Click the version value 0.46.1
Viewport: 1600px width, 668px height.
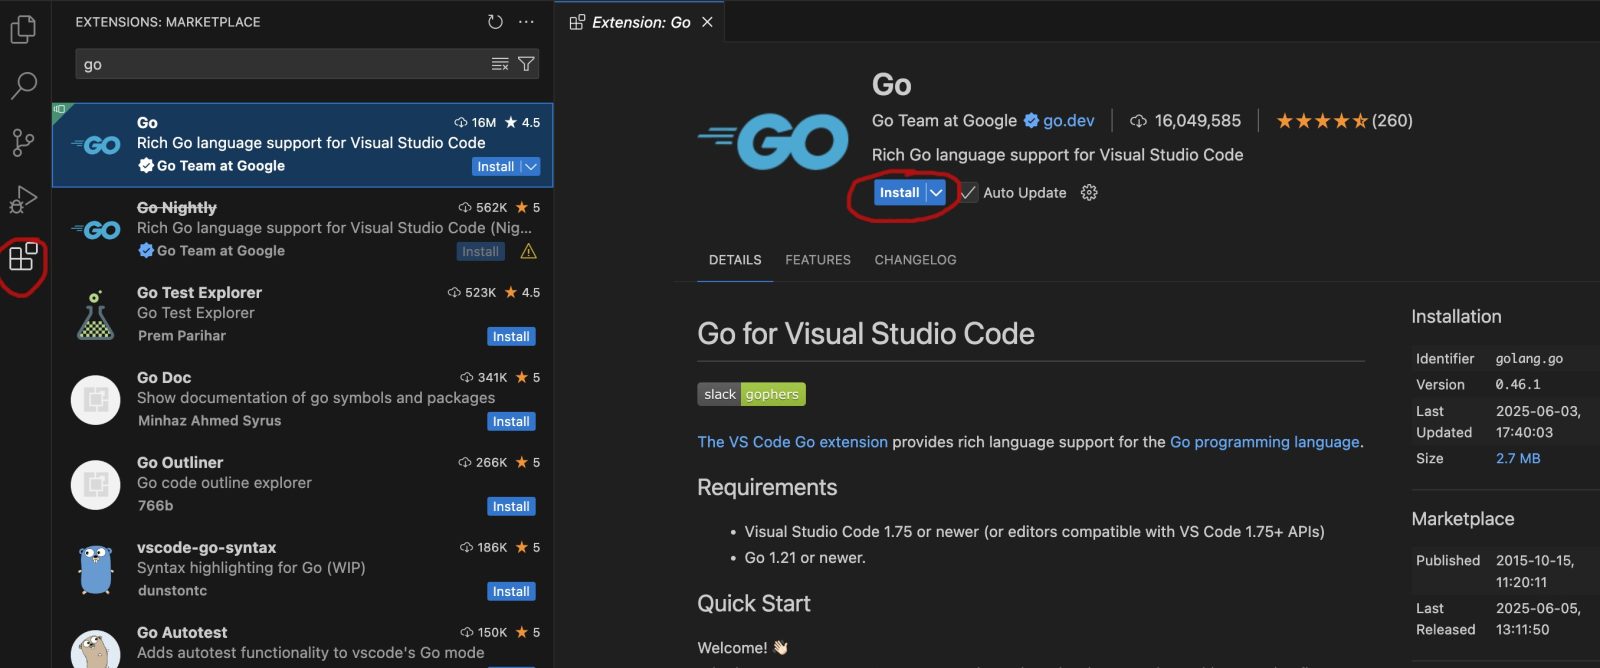tap(1518, 385)
